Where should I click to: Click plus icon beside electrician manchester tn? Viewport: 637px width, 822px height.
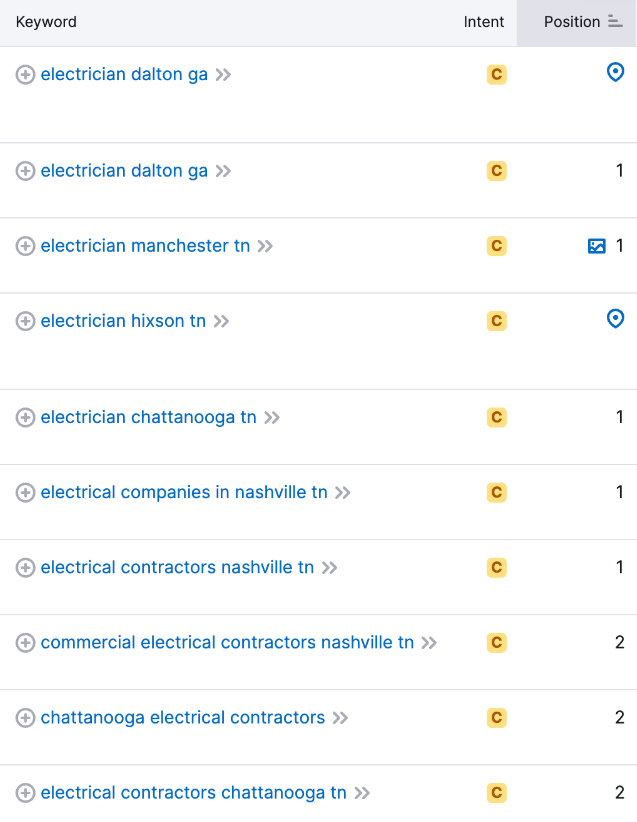(25, 246)
